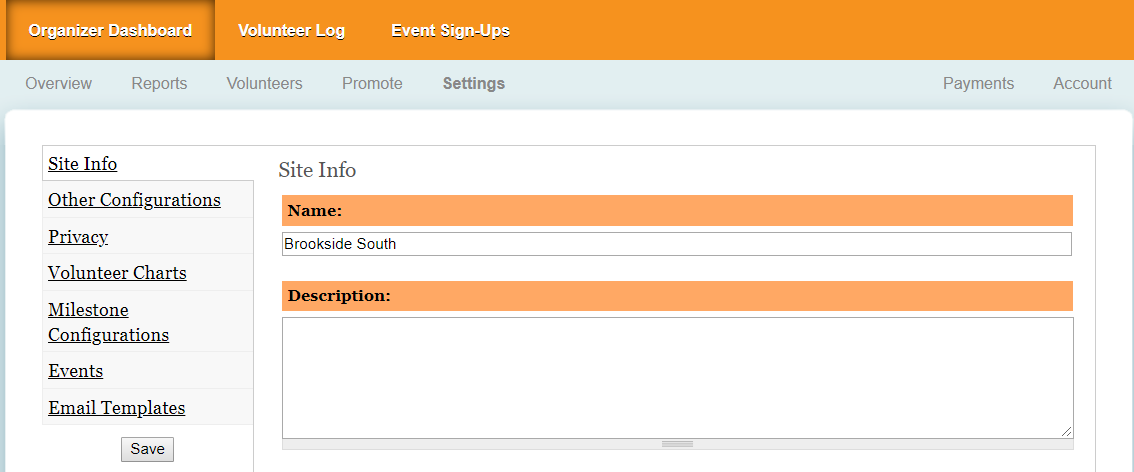Click the Events sidebar link
The width and height of the screenshot is (1134, 472).
coord(76,371)
